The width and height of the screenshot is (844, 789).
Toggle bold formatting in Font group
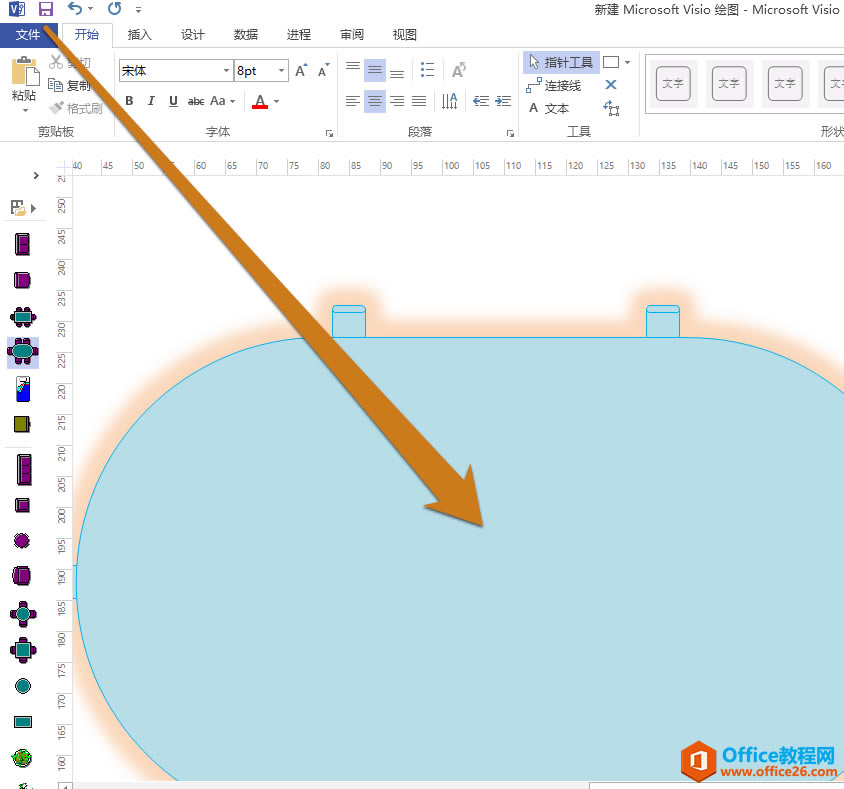[128, 101]
